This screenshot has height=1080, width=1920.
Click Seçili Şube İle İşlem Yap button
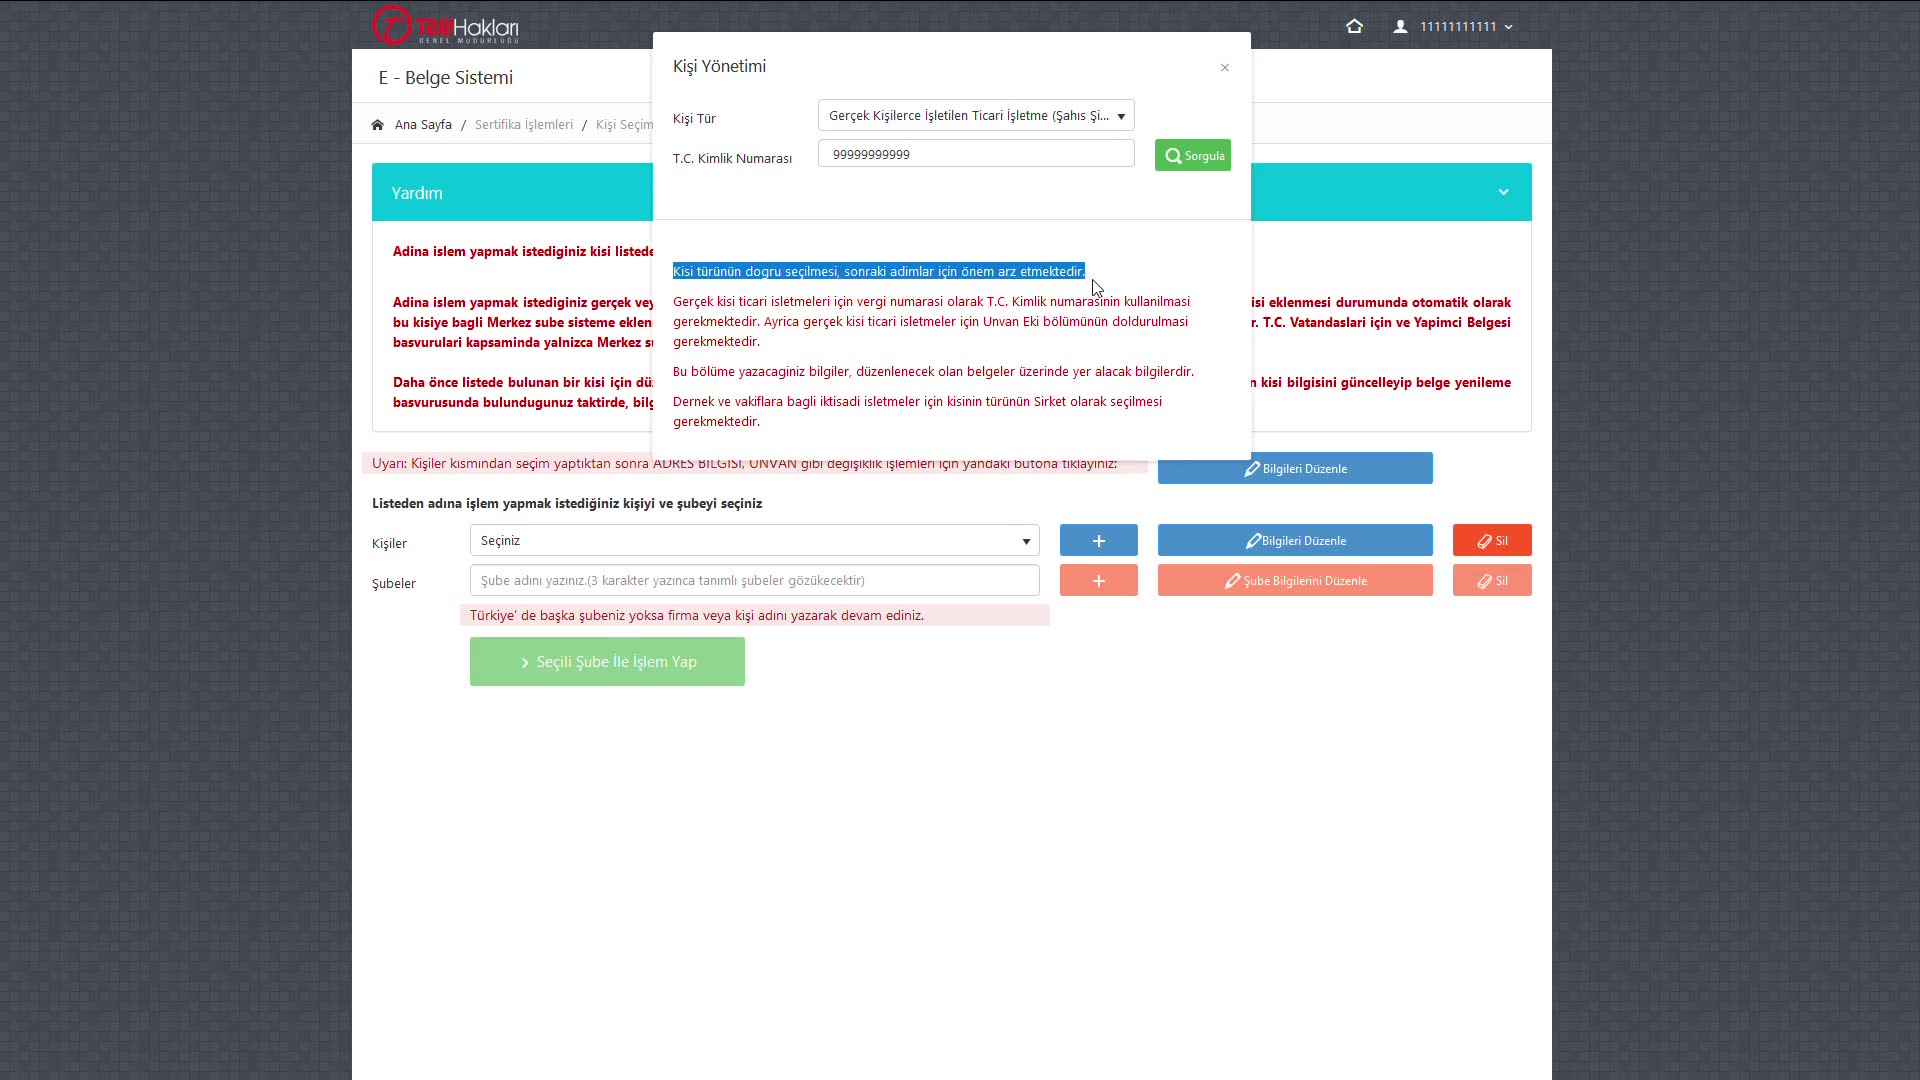click(x=607, y=662)
